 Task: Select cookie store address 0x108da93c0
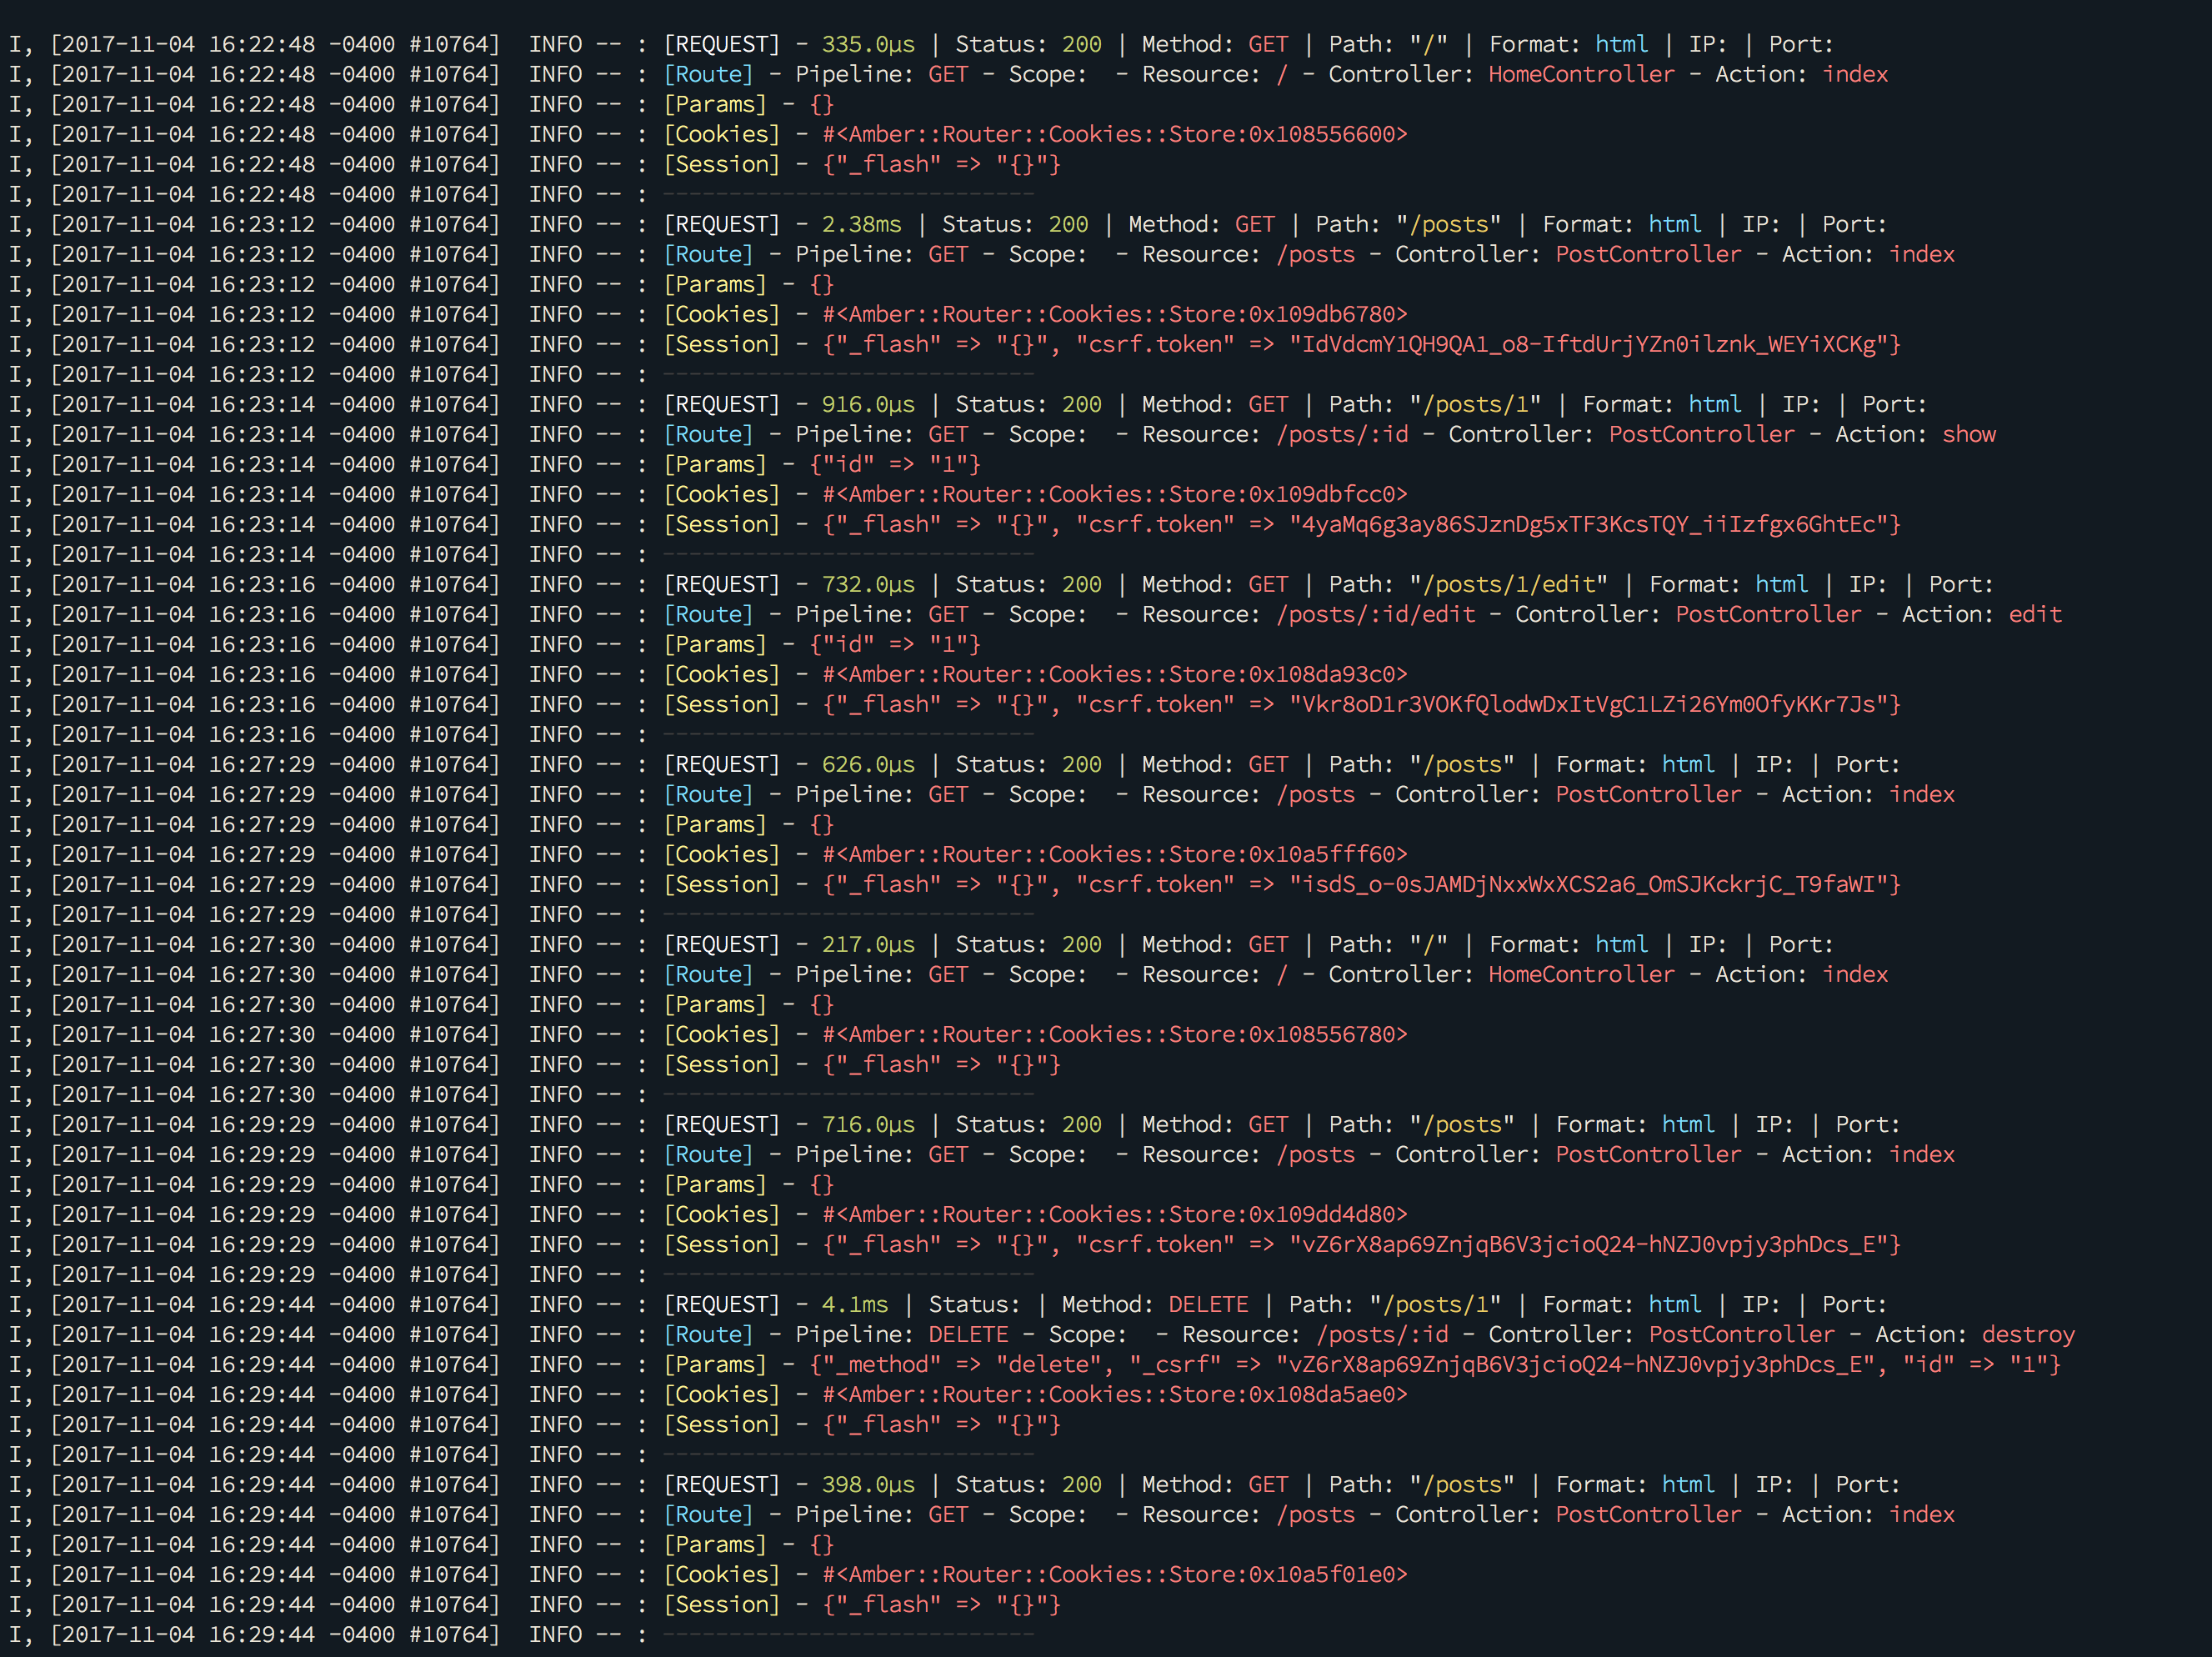(x=1321, y=674)
